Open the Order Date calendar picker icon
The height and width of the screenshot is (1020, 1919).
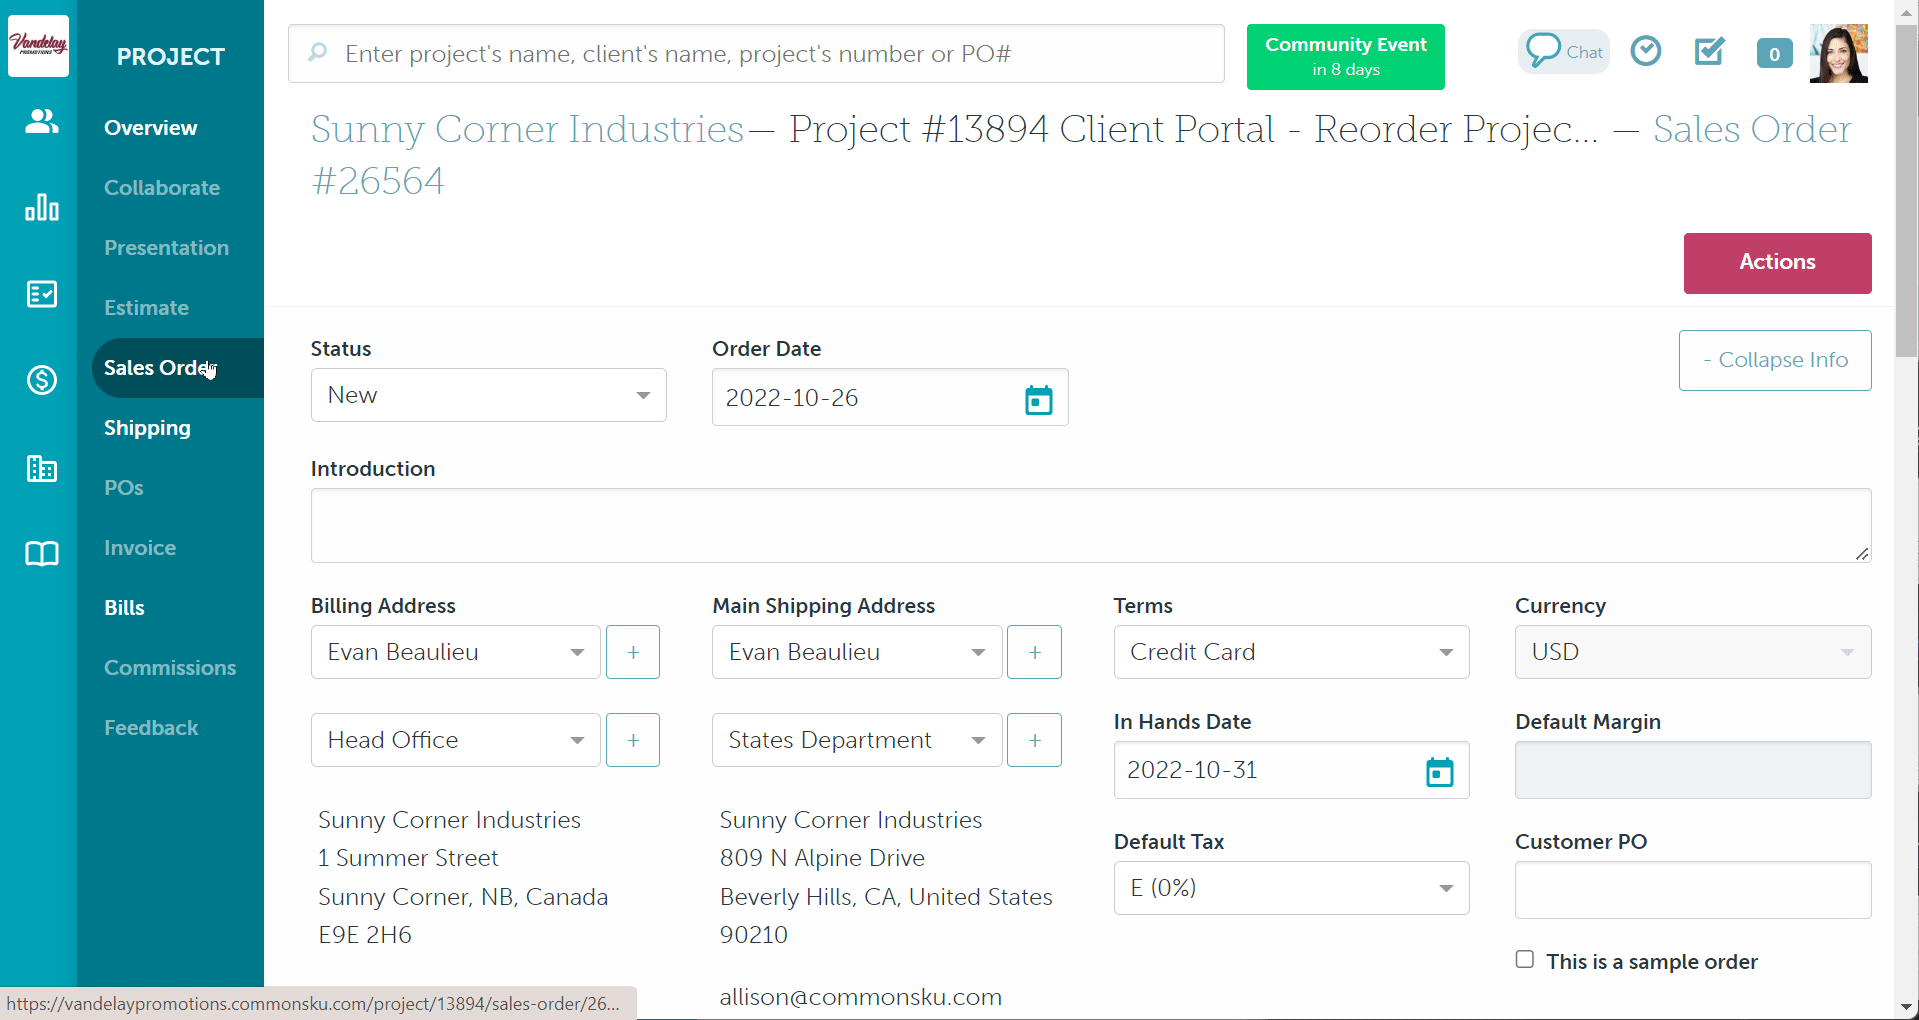coord(1038,398)
